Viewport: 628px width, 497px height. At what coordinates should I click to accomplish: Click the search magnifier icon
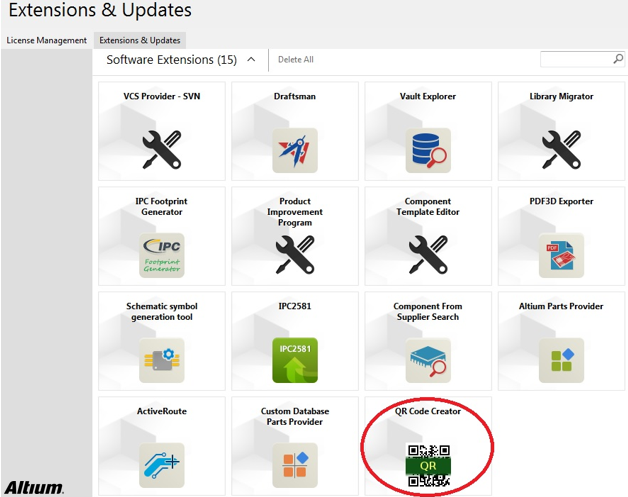point(618,59)
